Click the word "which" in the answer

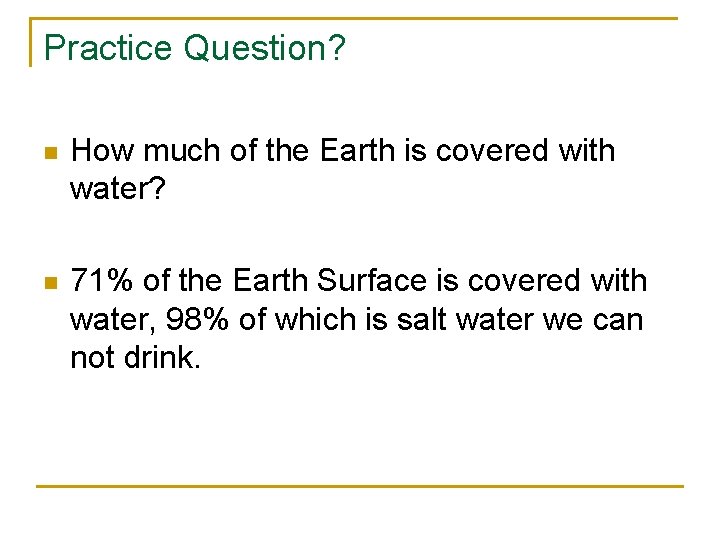[315, 319]
